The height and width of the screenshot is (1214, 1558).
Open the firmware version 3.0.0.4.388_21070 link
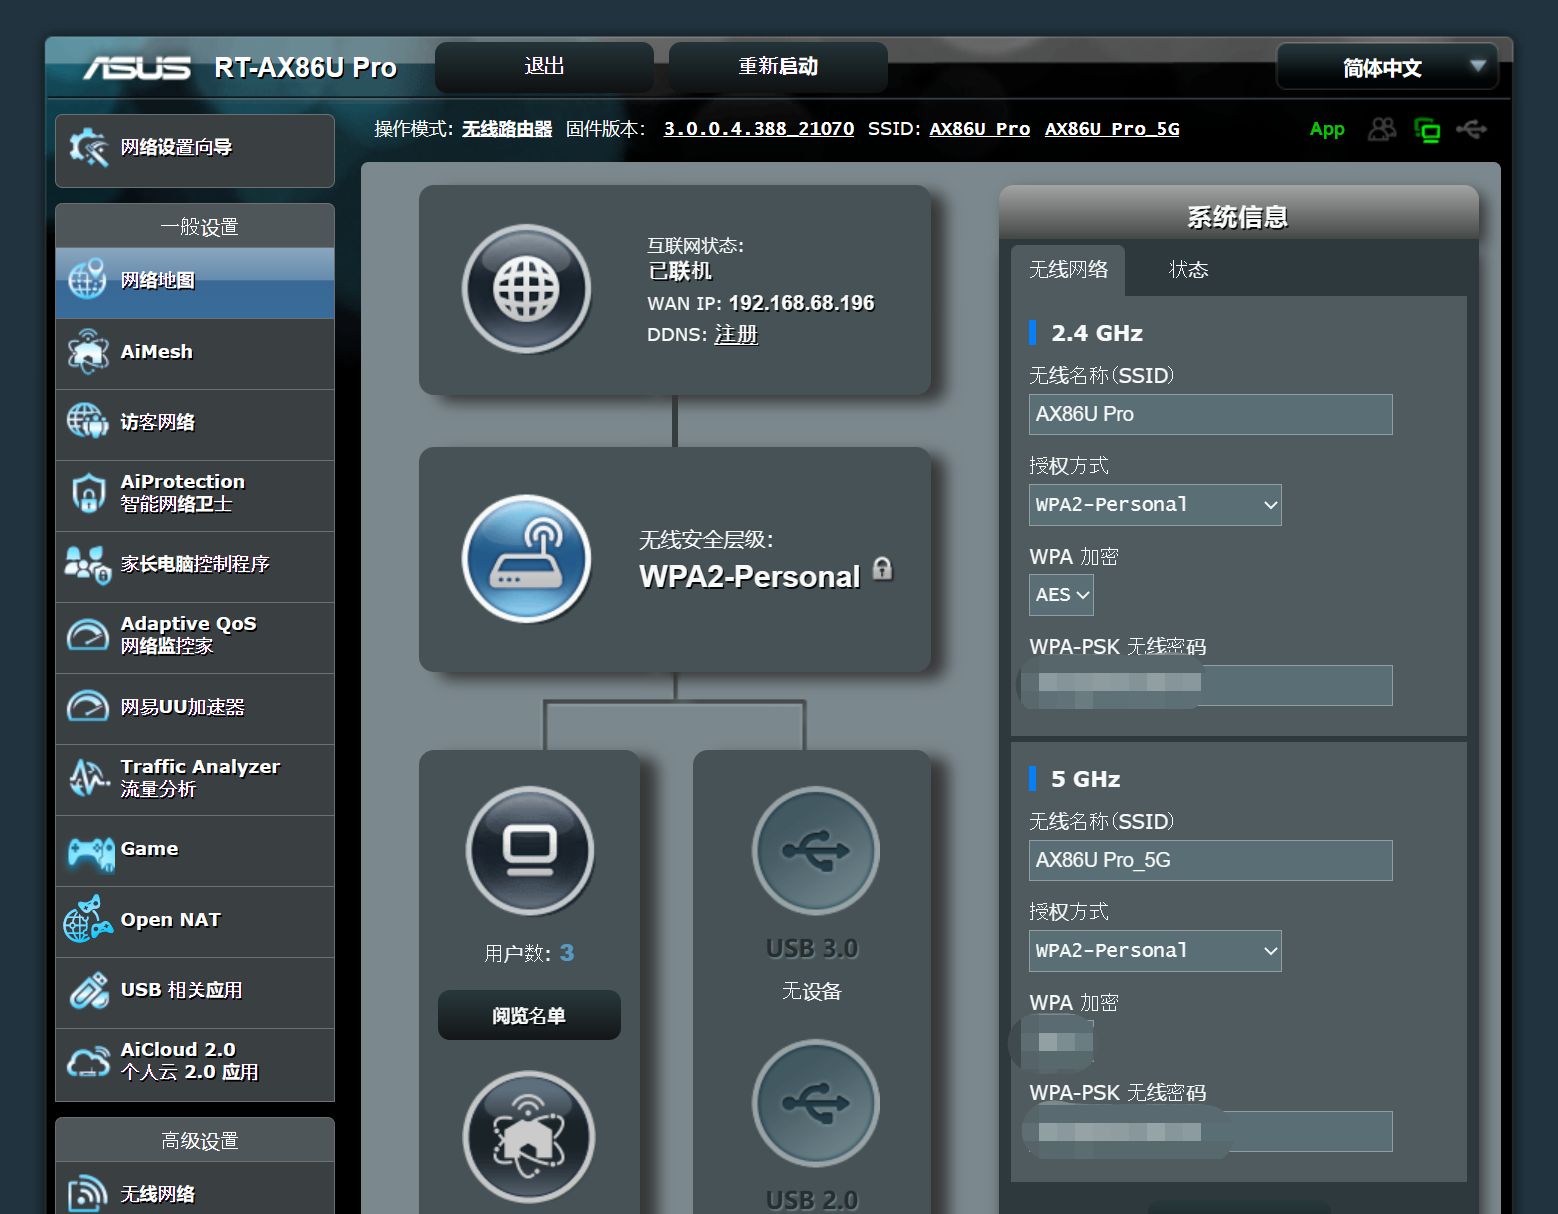(759, 129)
